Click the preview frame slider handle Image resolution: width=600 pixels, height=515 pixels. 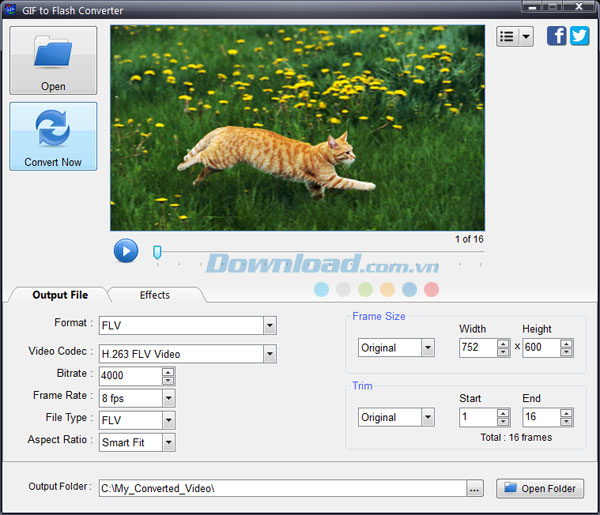pyautogui.click(x=157, y=253)
